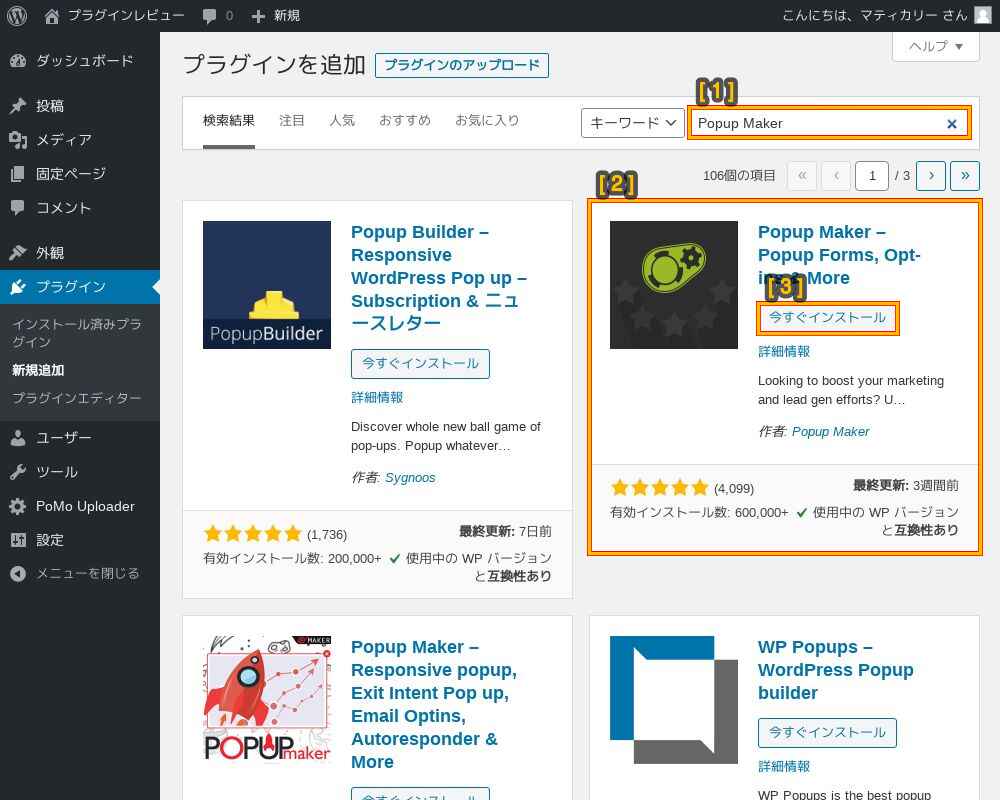Image resolution: width=1000 pixels, height=800 pixels.
Task: Install WP Popups with 今すぐインストール
Action: pyautogui.click(x=827, y=732)
